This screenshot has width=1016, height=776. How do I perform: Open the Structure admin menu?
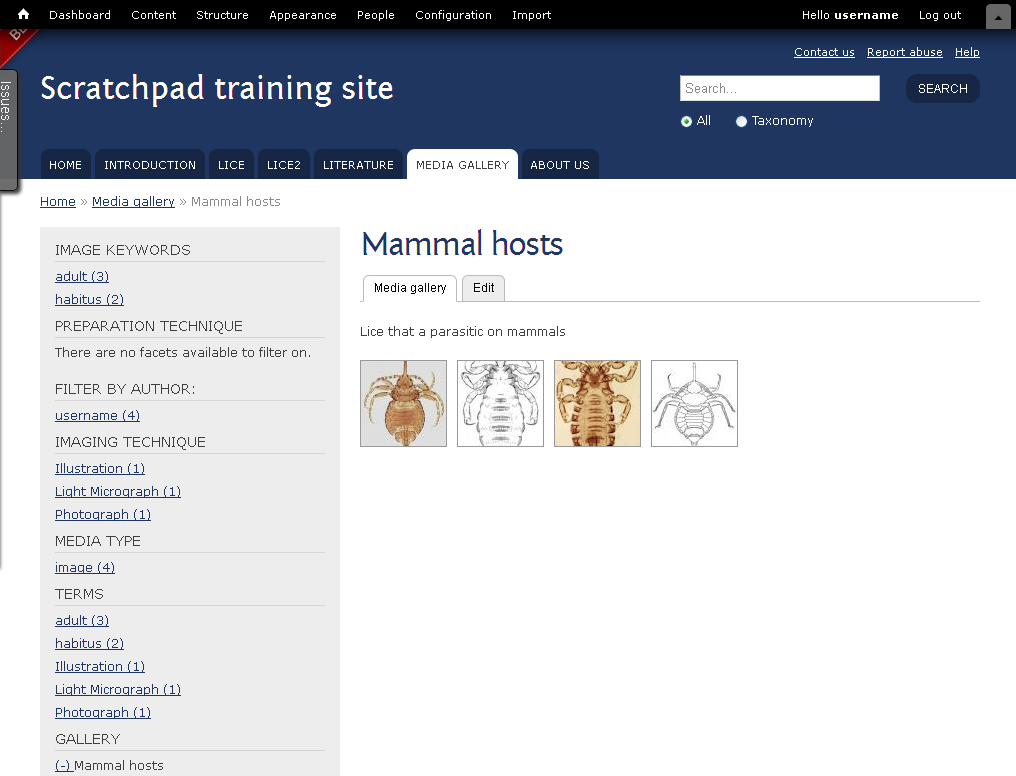point(222,15)
